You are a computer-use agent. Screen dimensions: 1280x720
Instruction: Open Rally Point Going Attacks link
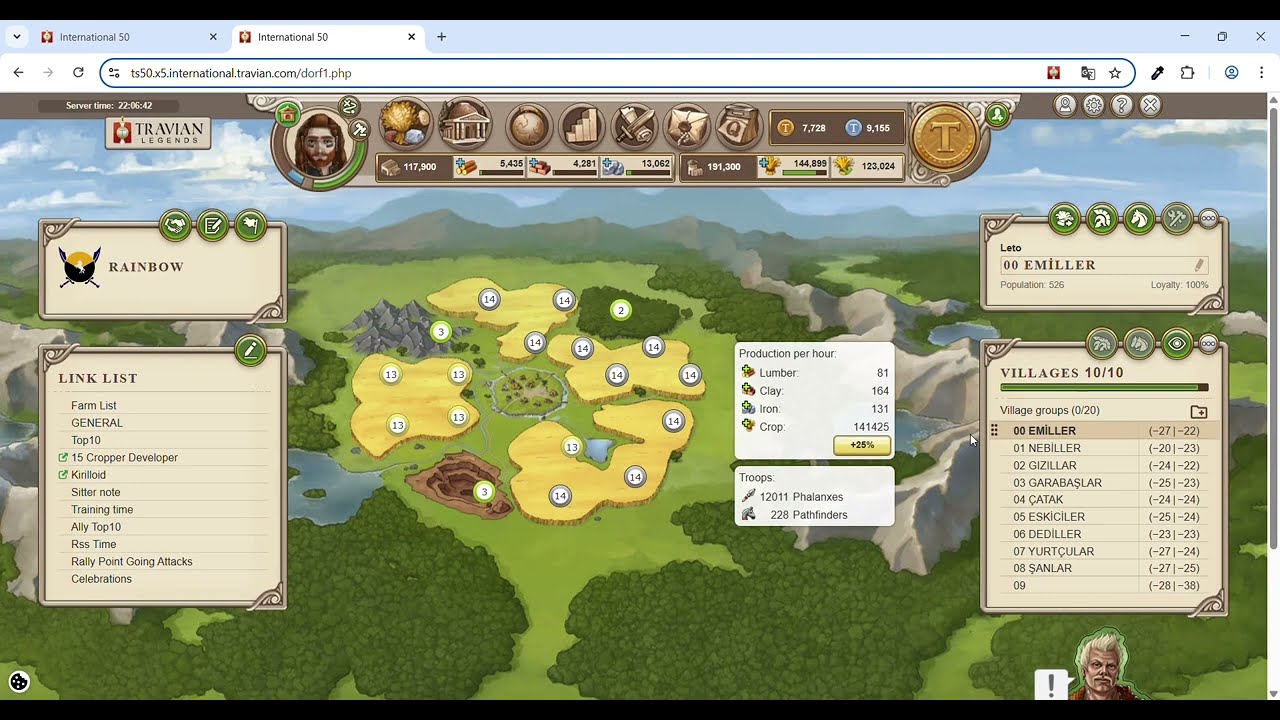[x=132, y=562]
